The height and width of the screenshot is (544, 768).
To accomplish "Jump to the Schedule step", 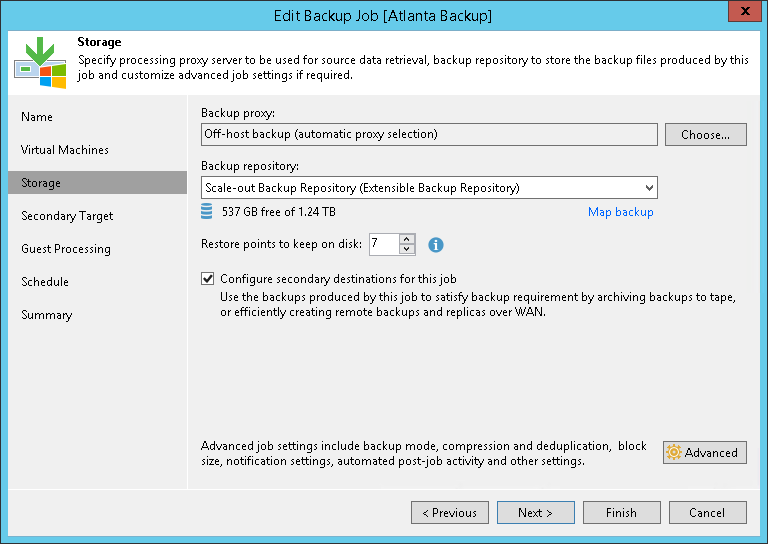I will point(45,282).
